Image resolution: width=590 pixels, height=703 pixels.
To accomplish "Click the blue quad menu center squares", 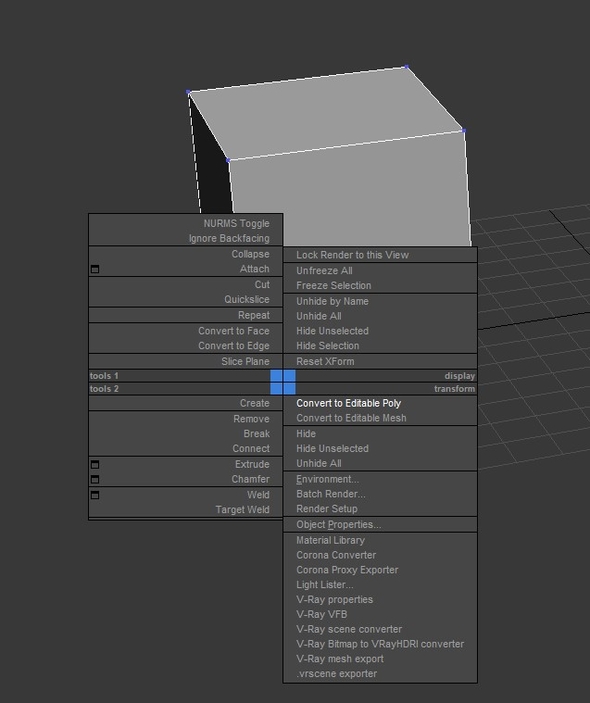I will coord(283,382).
